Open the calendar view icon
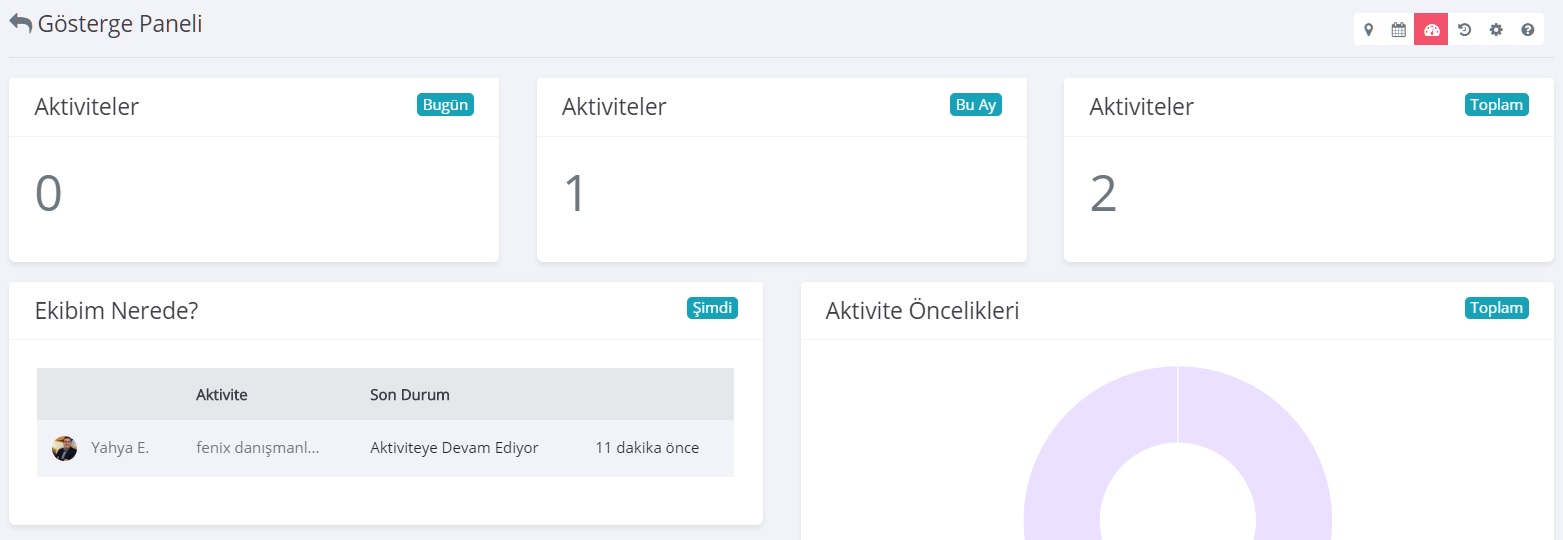Screen dimensions: 1563x540 (1399, 30)
